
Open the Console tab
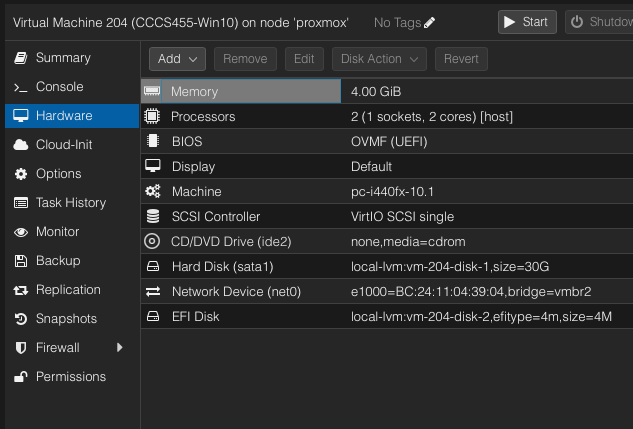[72, 87]
